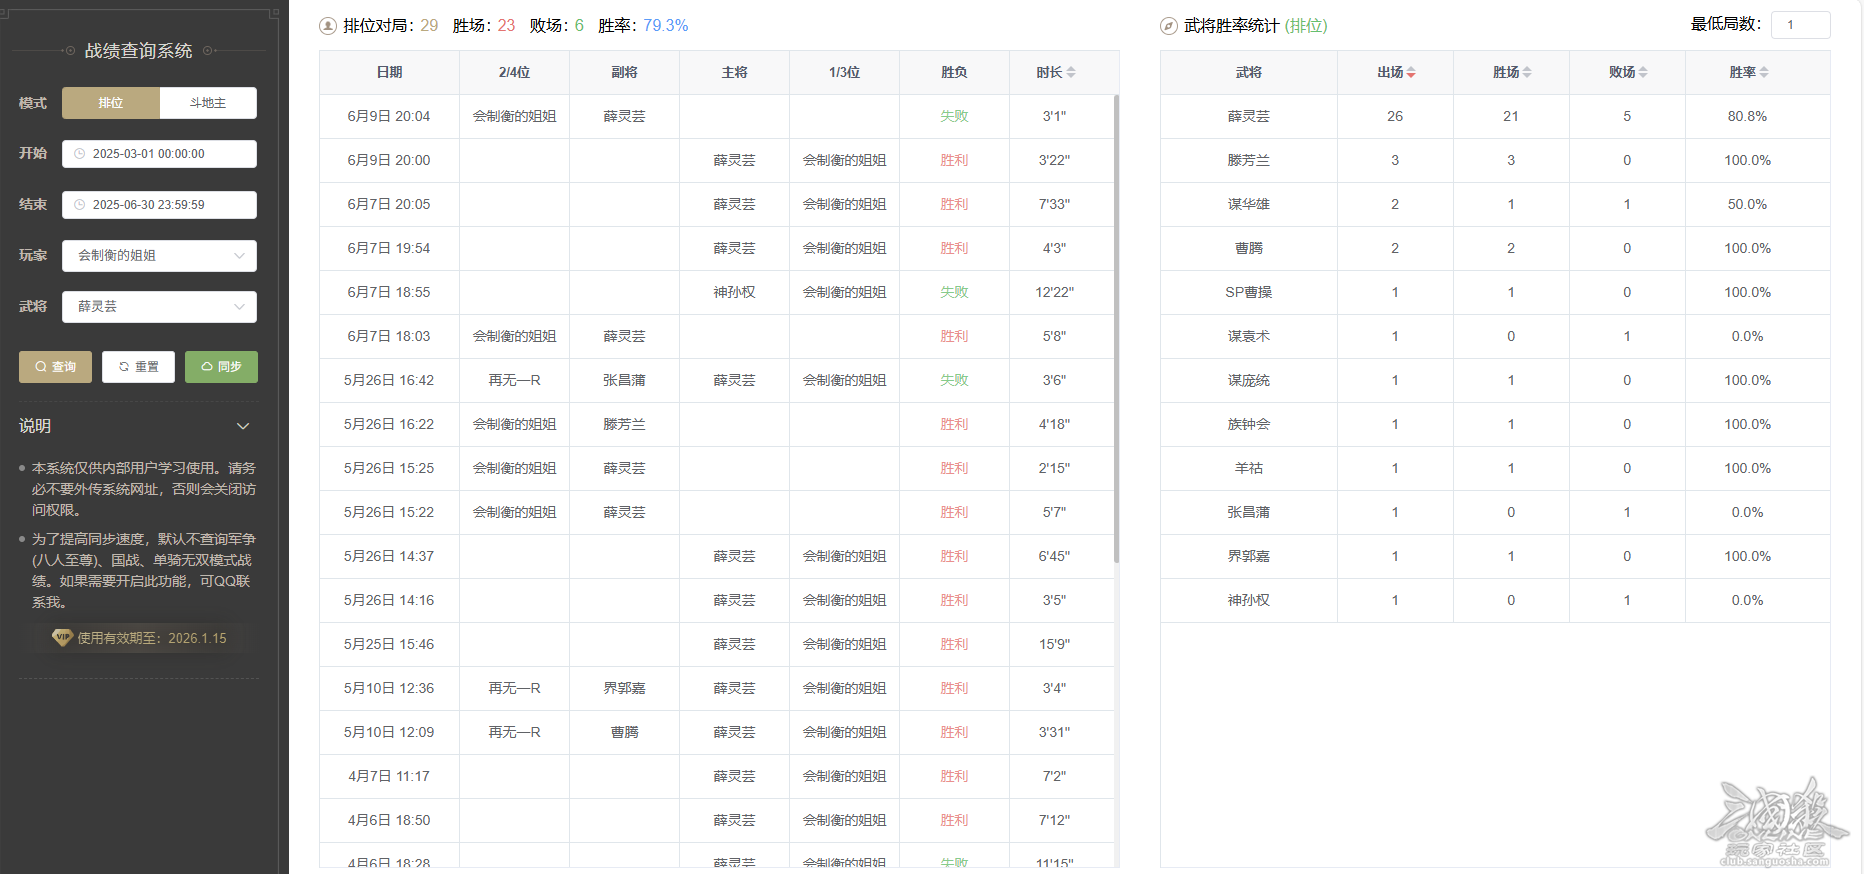Edit the 结束 end date field
The image size is (1864, 874).
(159, 205)
